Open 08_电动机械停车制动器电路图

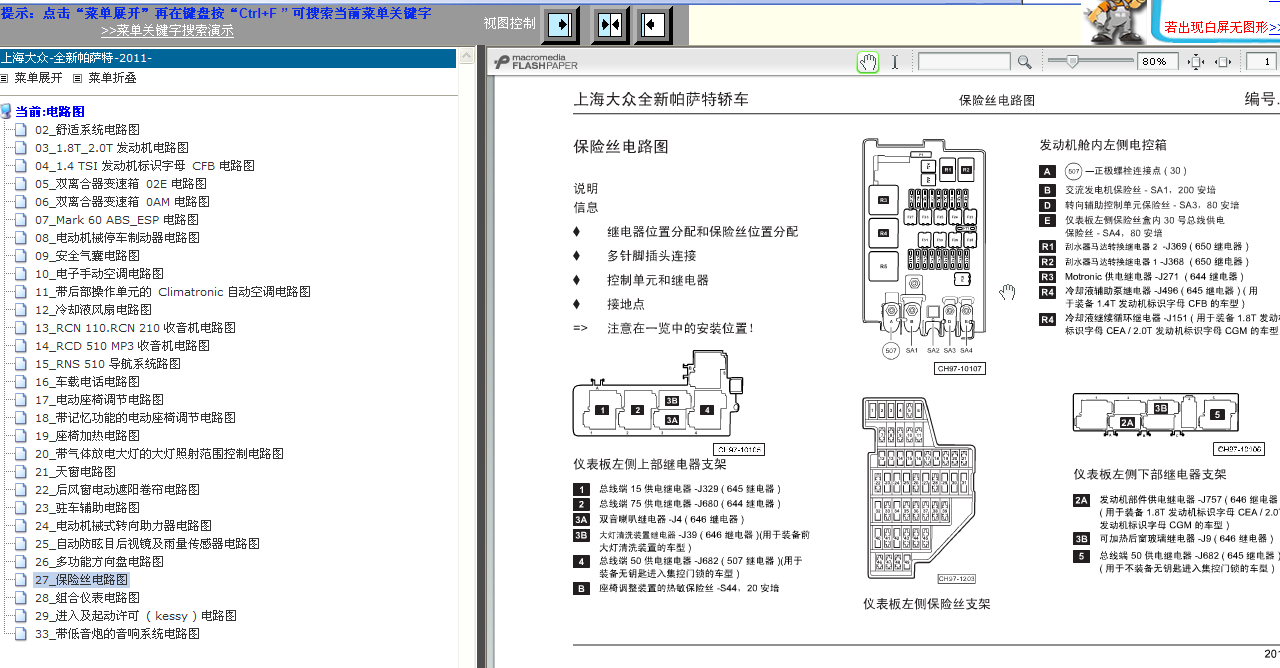coord(118,238)
